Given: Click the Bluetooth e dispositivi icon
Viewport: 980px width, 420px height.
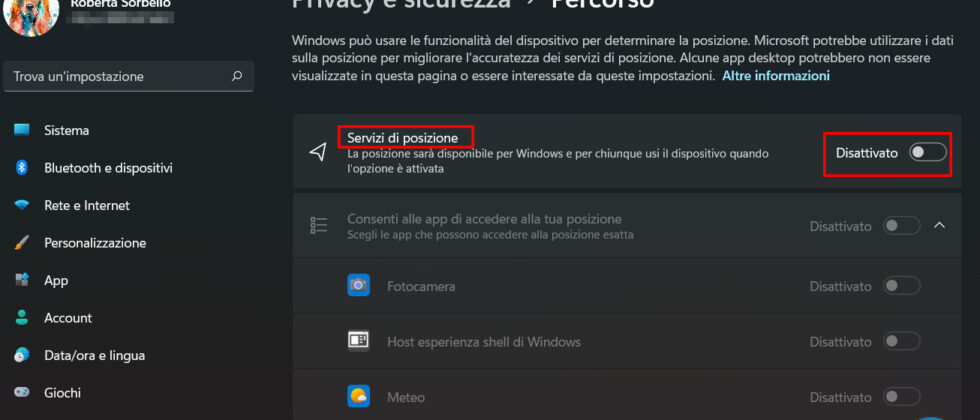Looking at the screenshot, I should [22, 168].
